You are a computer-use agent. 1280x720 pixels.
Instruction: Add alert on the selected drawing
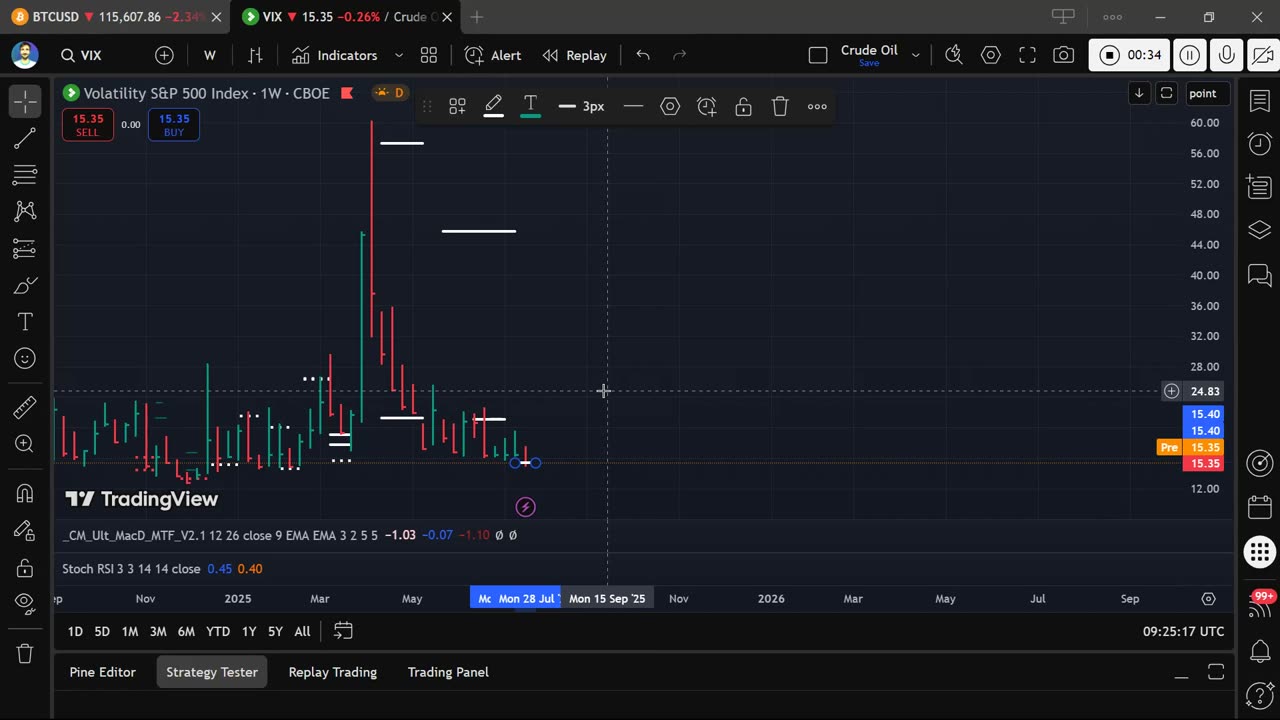[706, 106]
